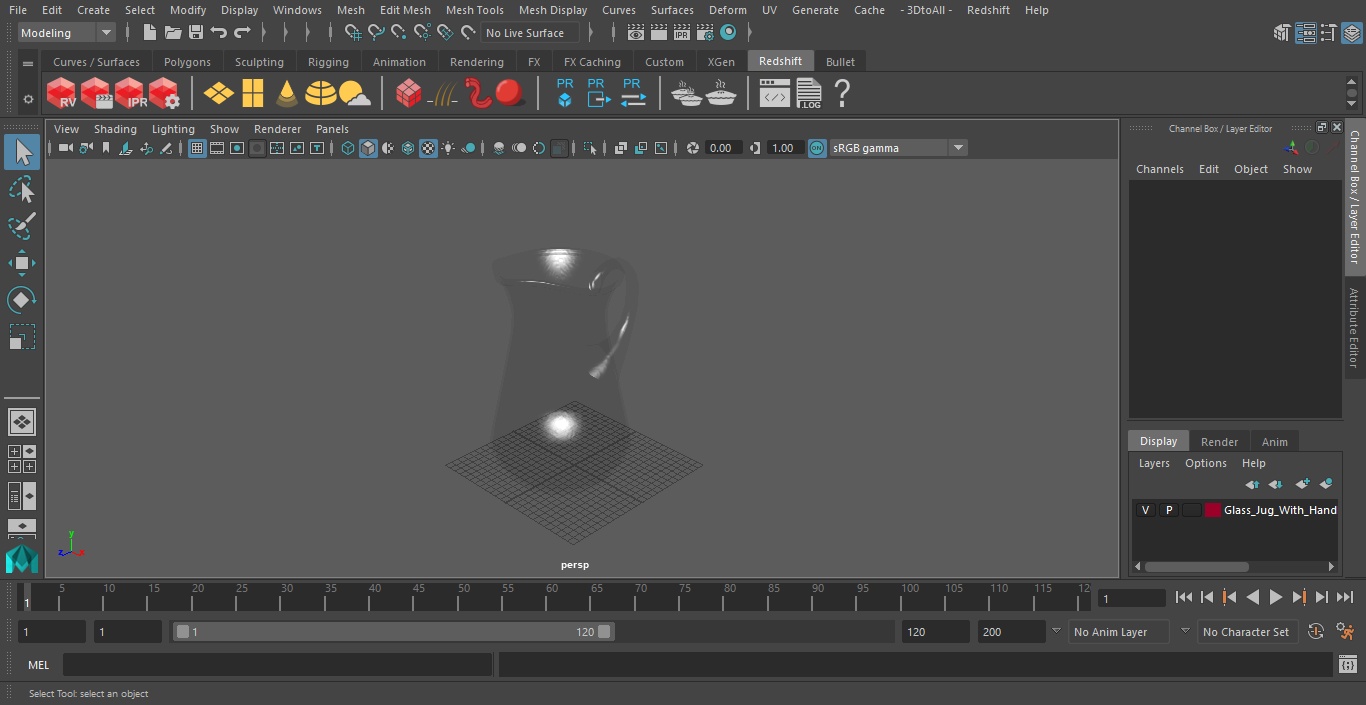Activate the Rotate tool
The image size is (1366, 705).
click(21, 300)
